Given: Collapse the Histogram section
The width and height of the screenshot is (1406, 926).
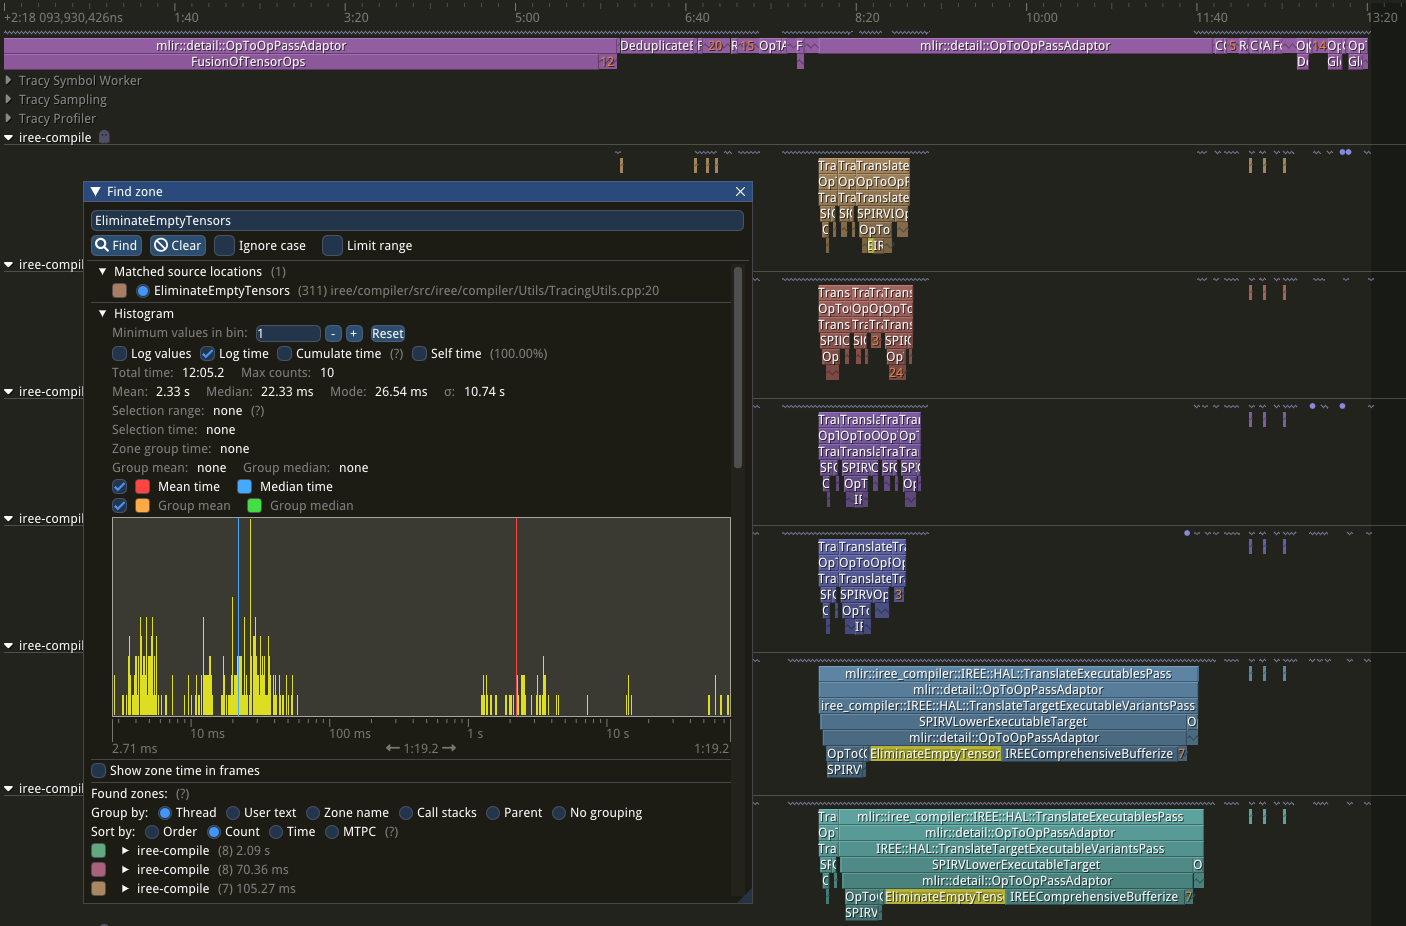Looking at the screenshot, I should point(102,313).
